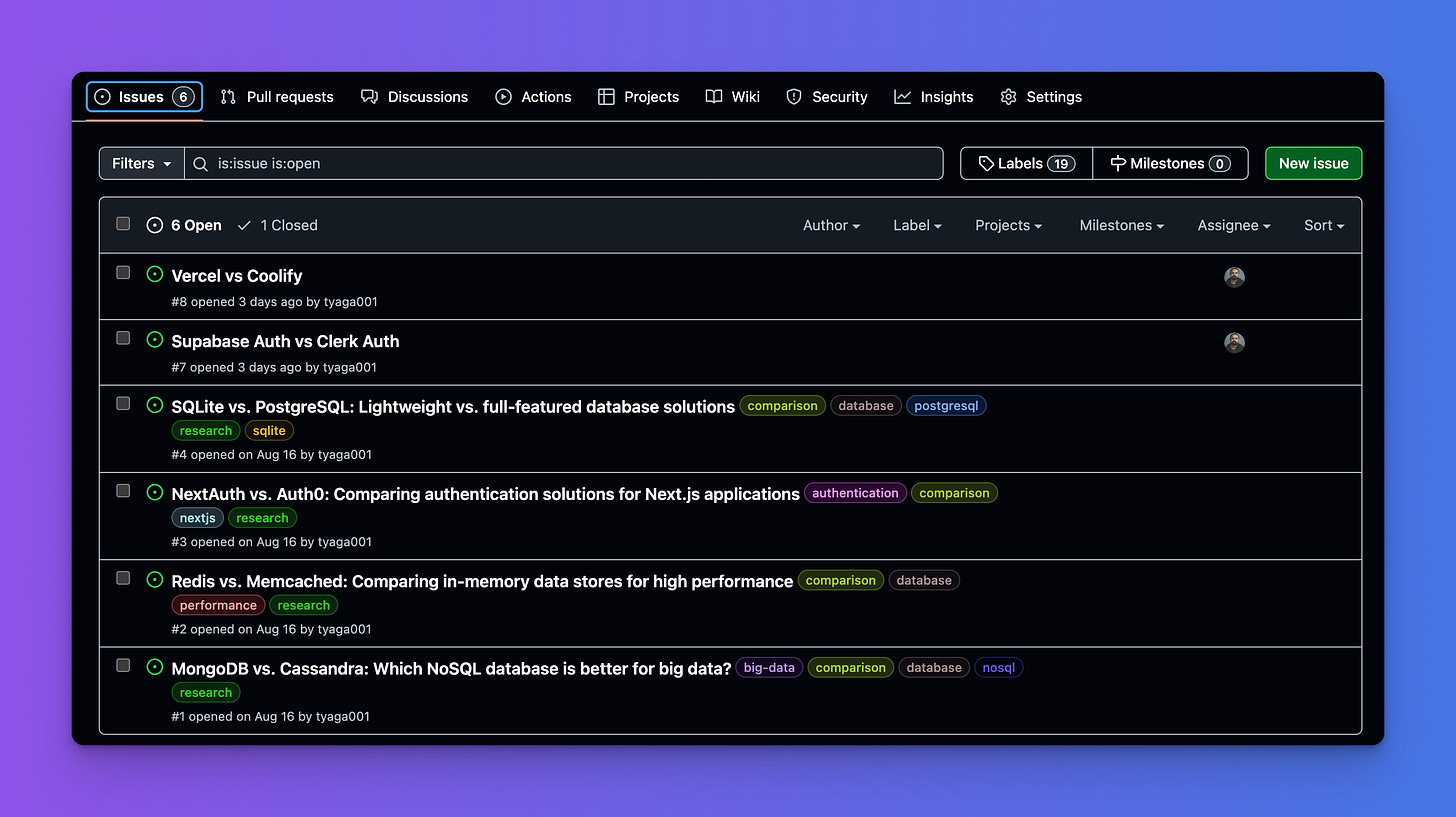
Task: Click the sqlite label tag
Action: (x=269, y=431)
